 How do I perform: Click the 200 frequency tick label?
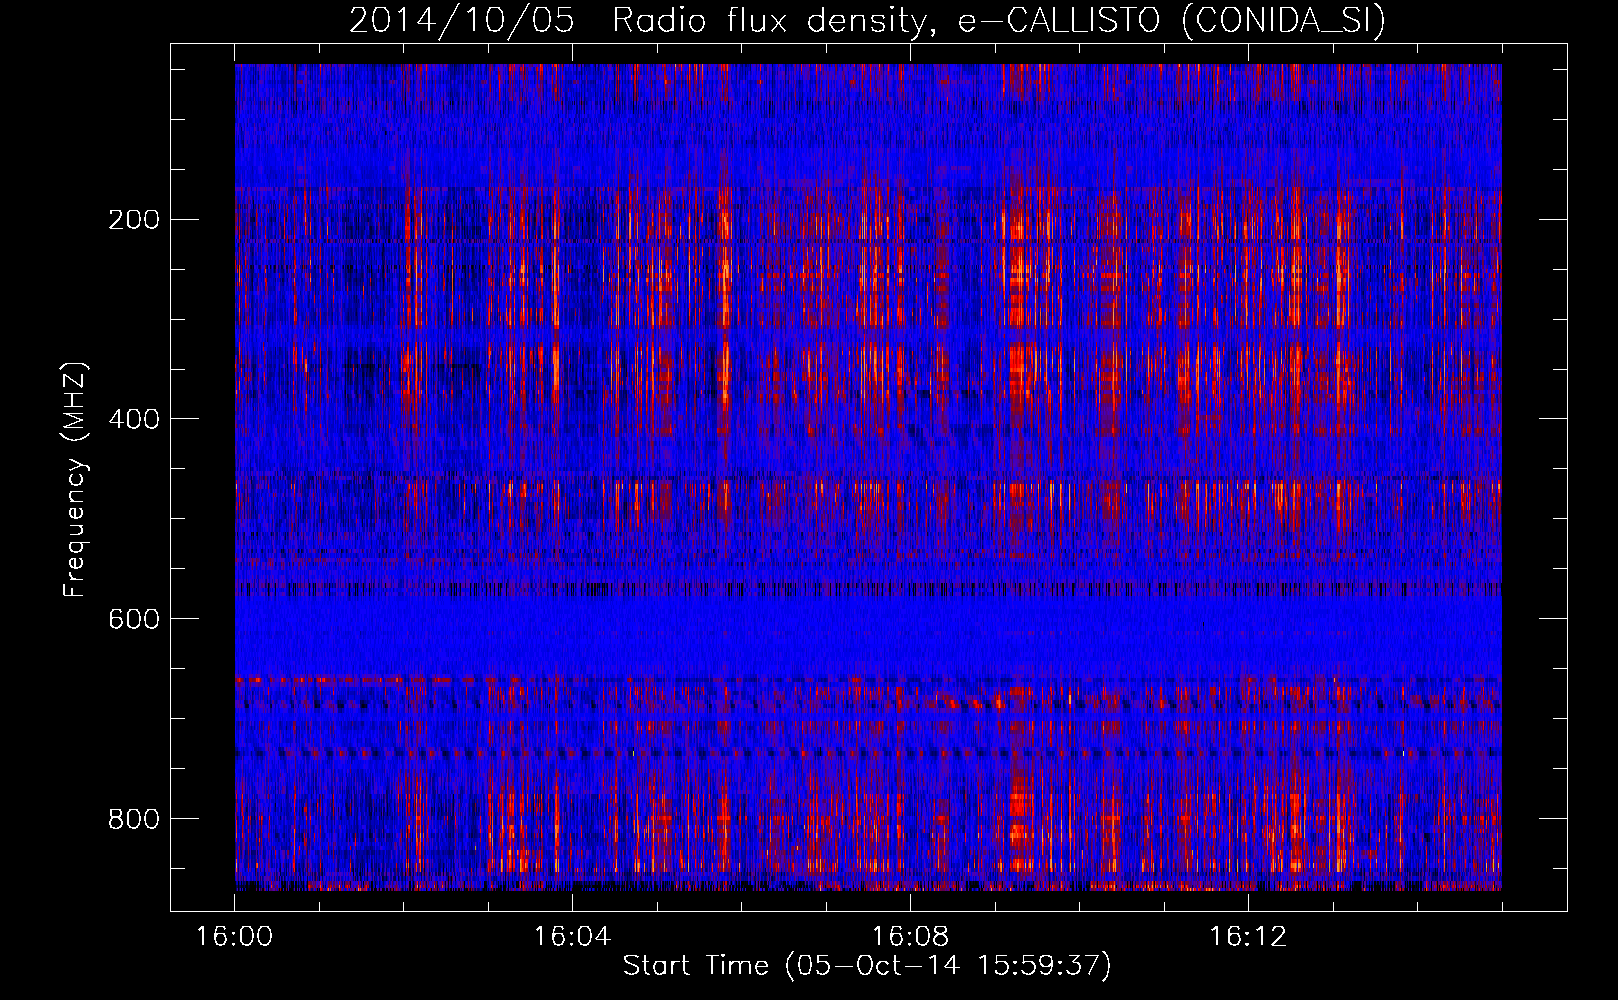(x=133, y=220)
